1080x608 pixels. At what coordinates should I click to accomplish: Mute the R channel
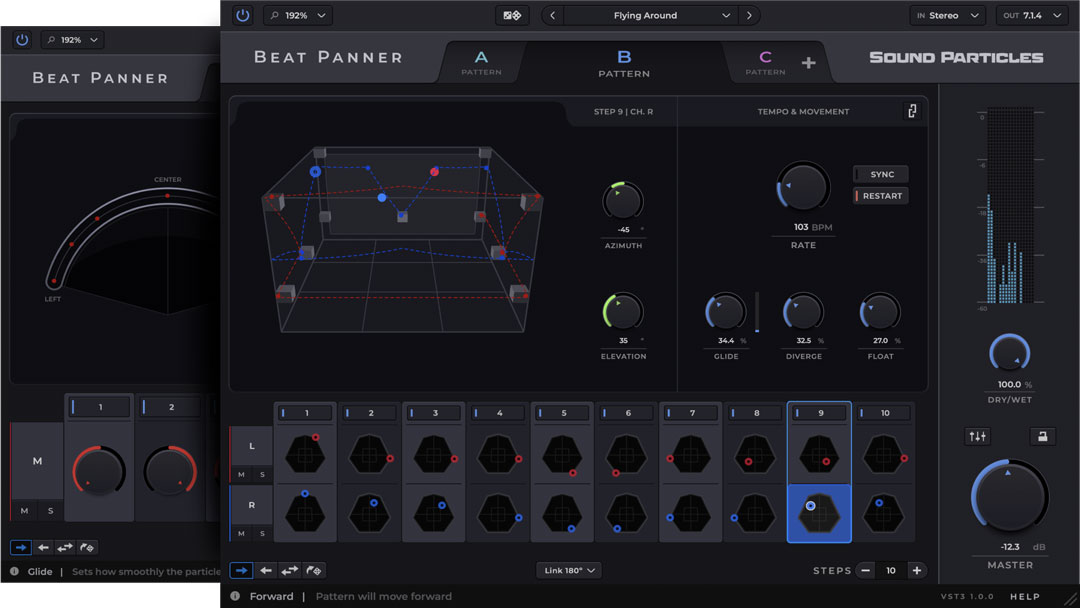point(241,534)
